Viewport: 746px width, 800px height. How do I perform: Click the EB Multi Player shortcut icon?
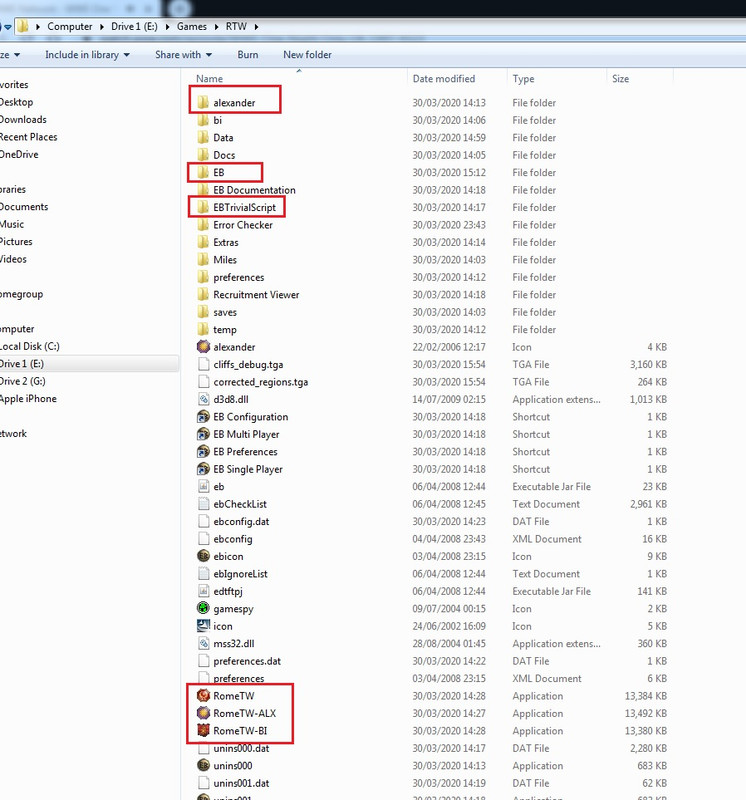203,434
